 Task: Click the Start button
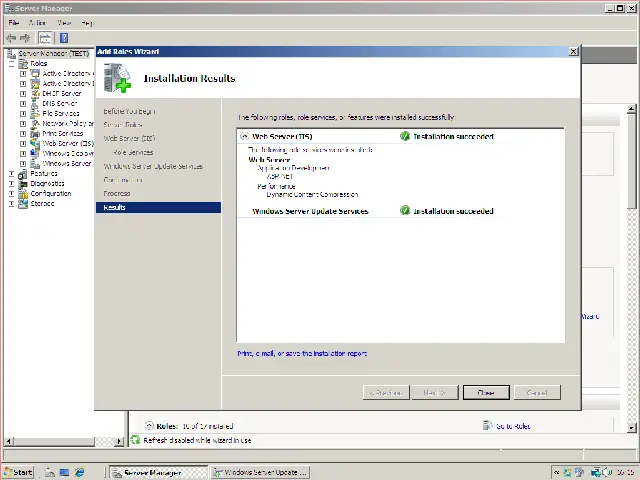tap(18, 472)
